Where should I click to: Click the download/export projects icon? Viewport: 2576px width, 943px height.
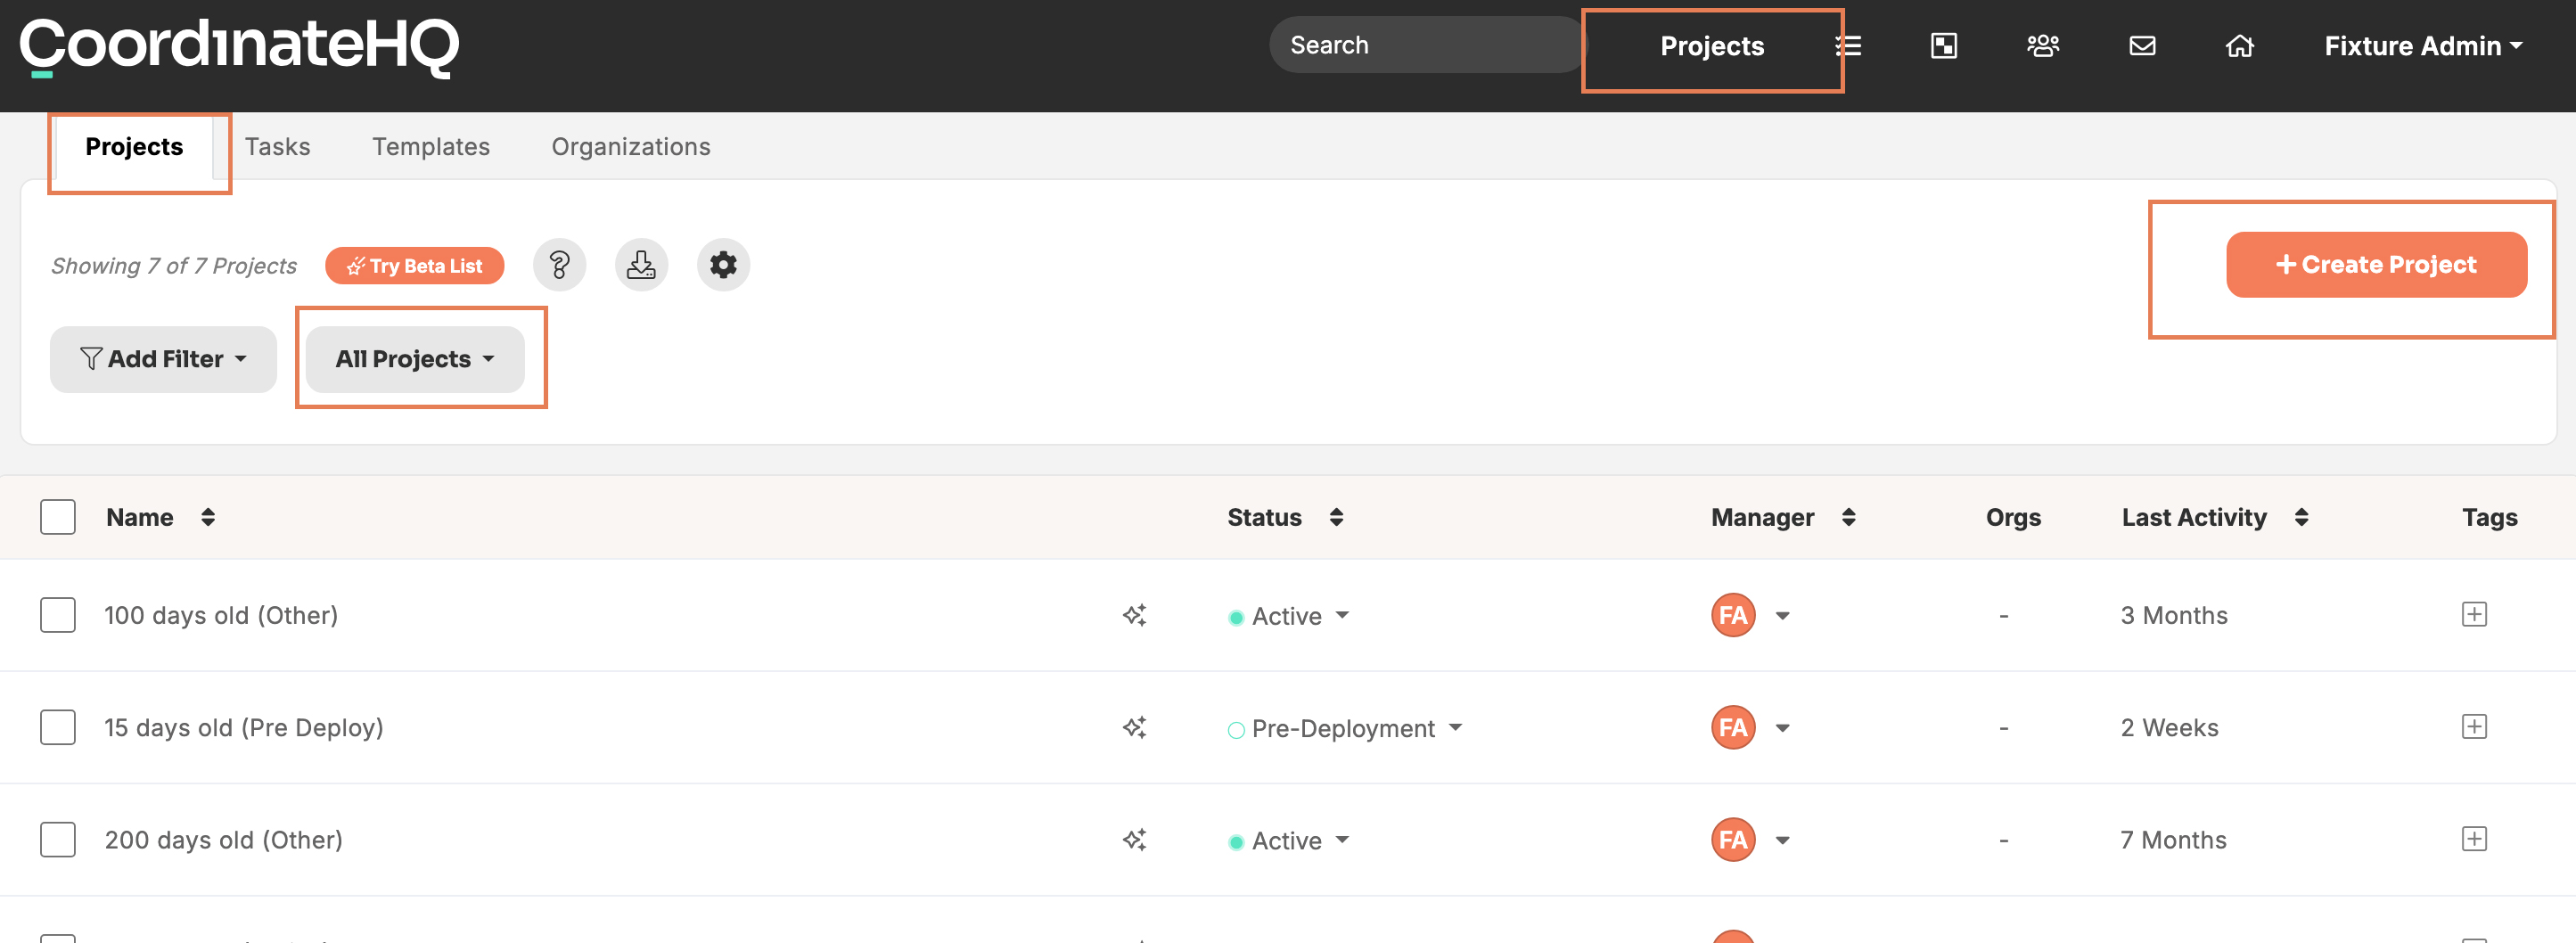click(641, 265)
